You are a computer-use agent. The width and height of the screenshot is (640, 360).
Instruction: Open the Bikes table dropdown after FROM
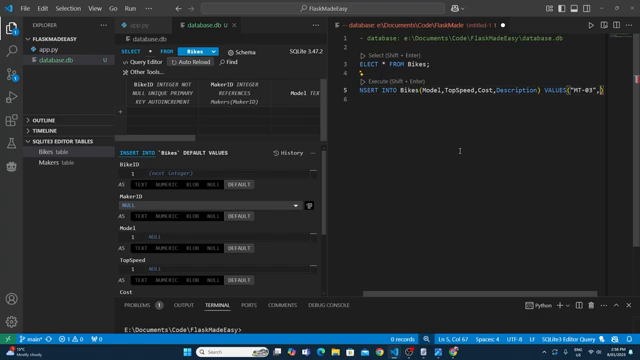[198, 51]
